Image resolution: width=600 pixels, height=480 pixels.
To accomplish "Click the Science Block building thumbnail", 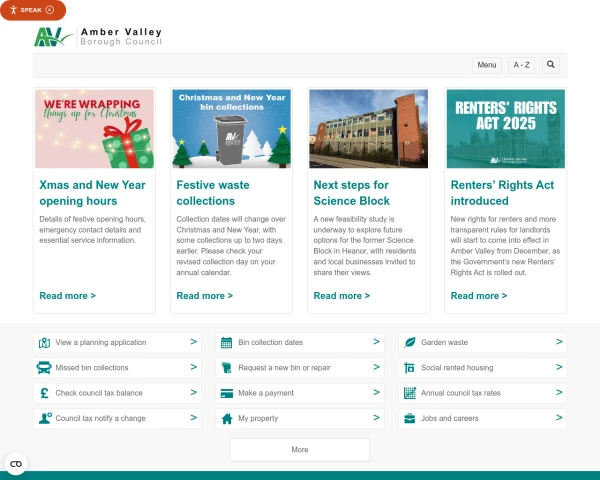I will [x=368, y=129].
